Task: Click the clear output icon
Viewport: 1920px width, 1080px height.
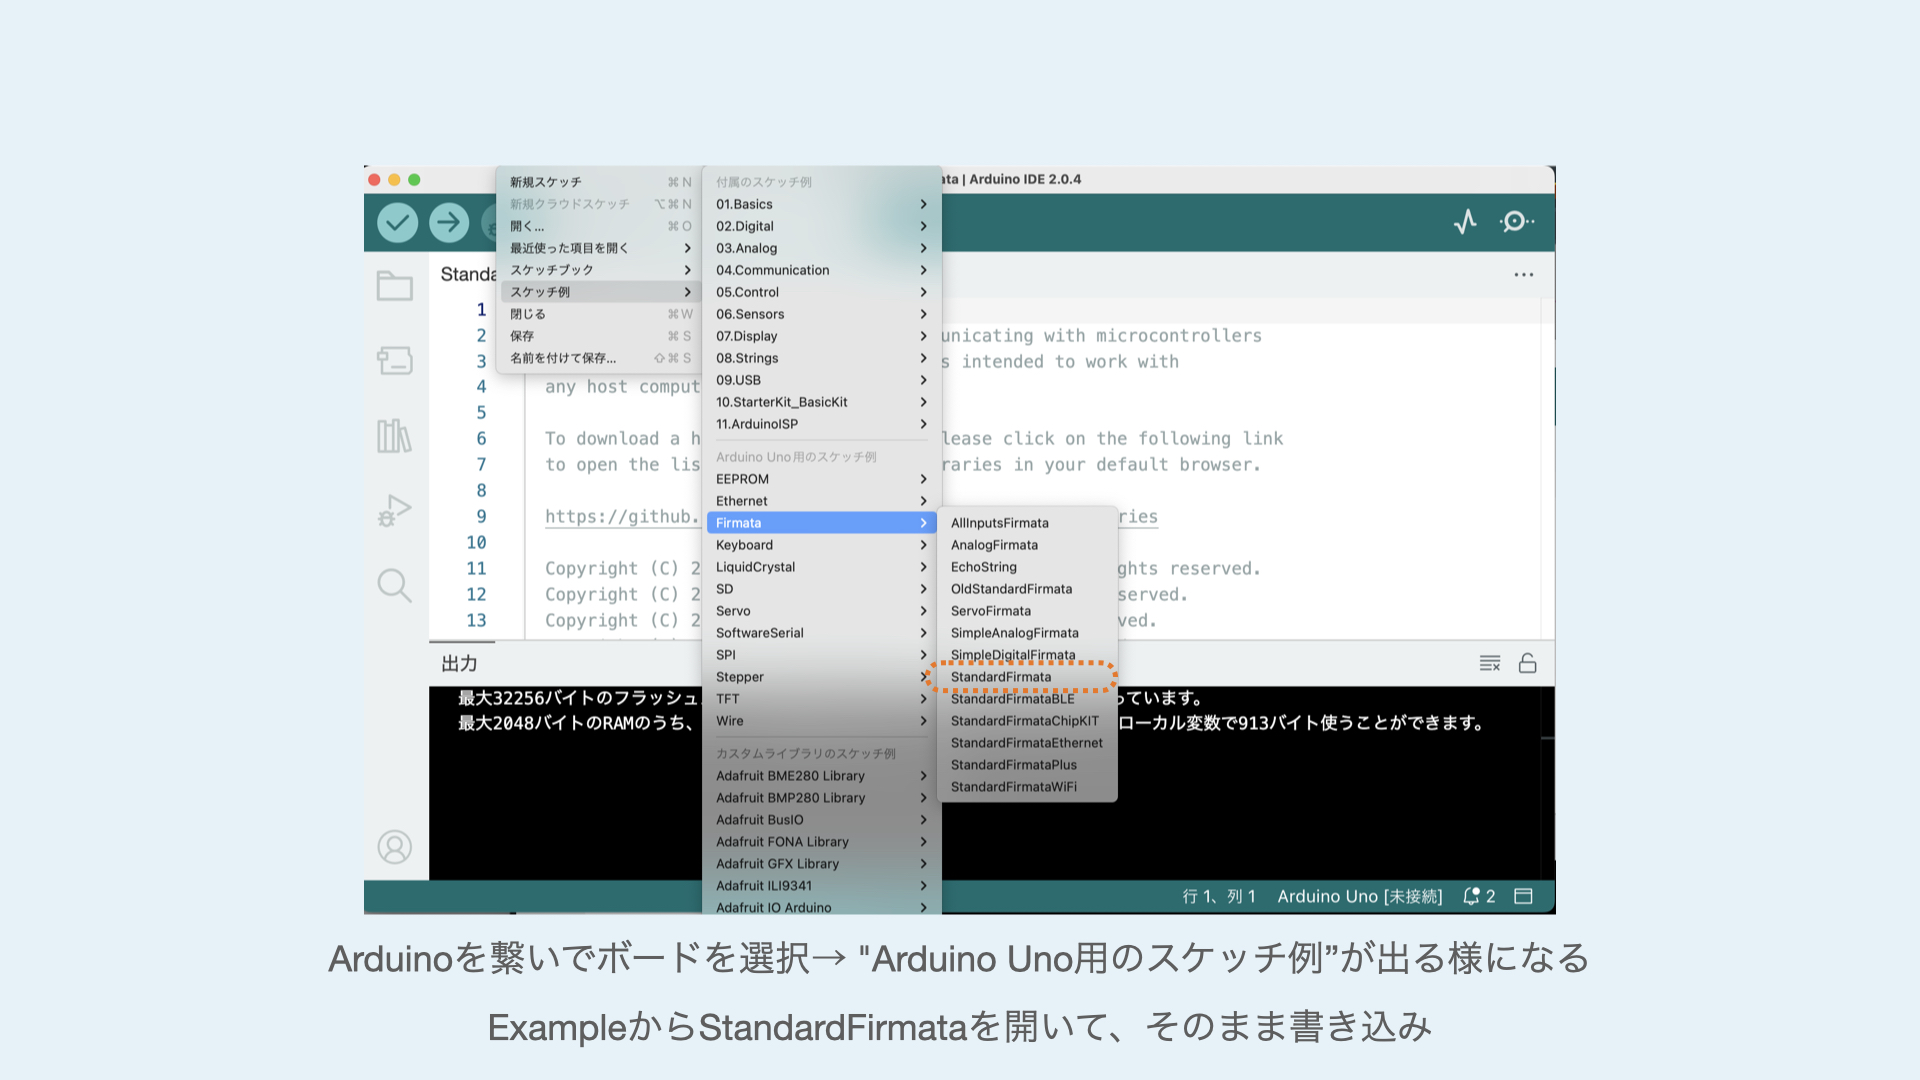Action: click(1489, 663)
